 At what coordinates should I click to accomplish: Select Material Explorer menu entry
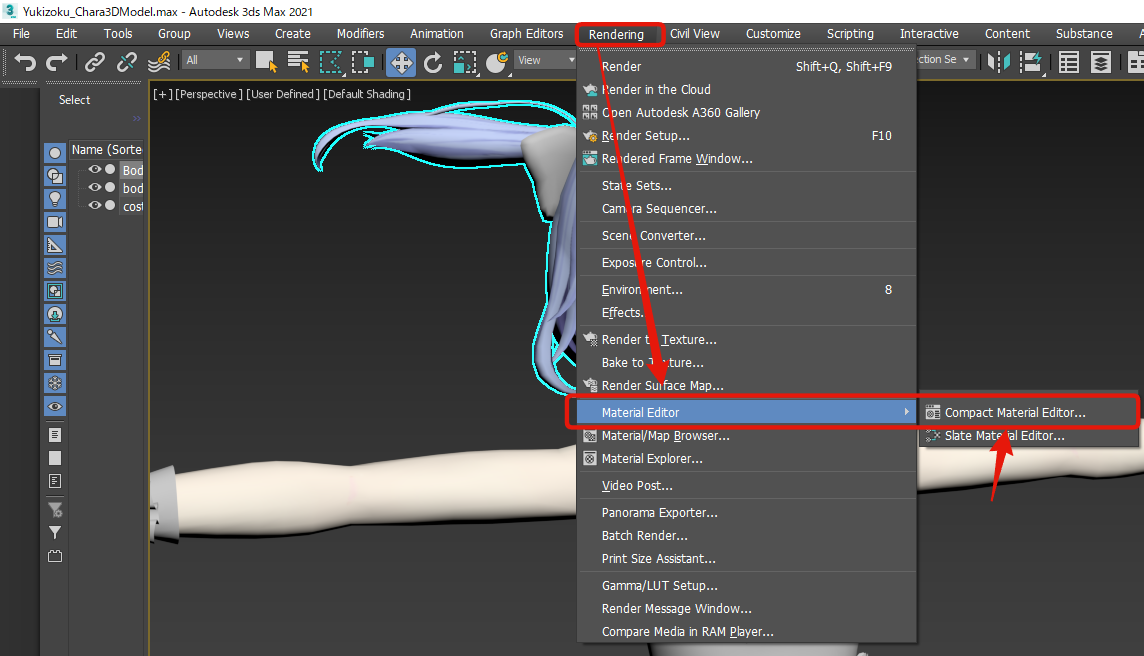point(747,458)
